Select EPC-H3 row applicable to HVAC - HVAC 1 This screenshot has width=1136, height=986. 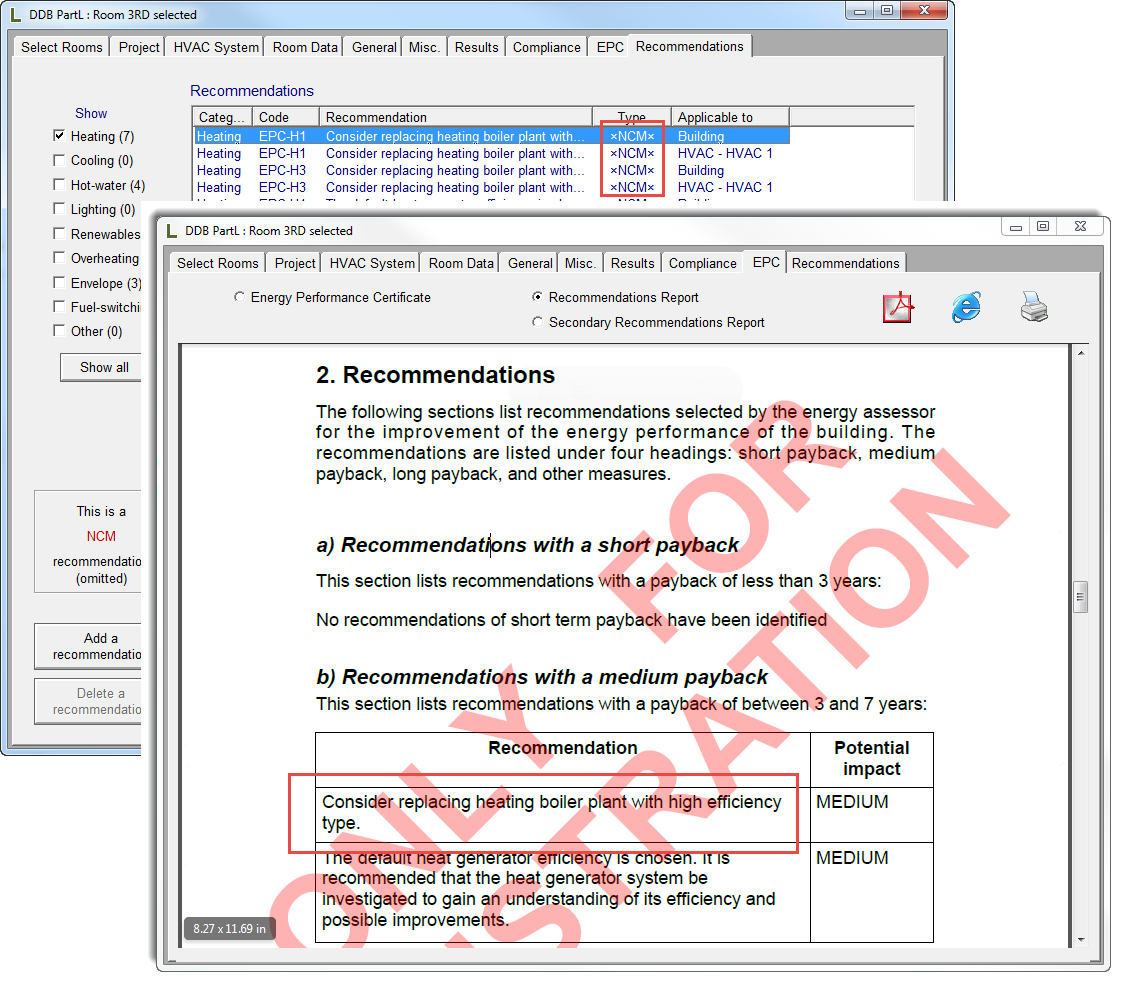click(x=491, y=187)
